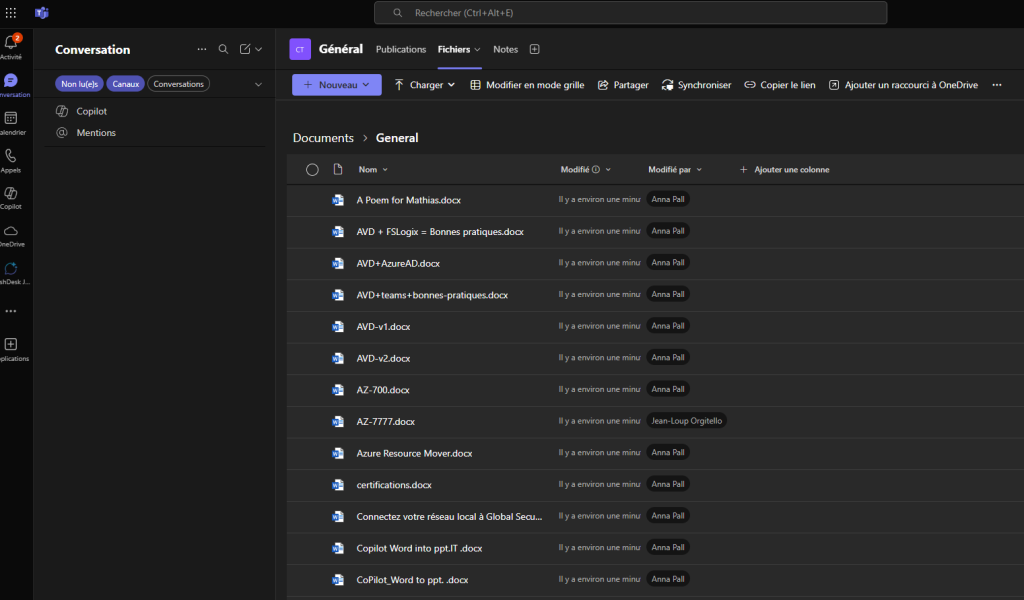Toggle the Conversations filter chip
This screenshot has height=600, width=1024.
coord(178,84)
